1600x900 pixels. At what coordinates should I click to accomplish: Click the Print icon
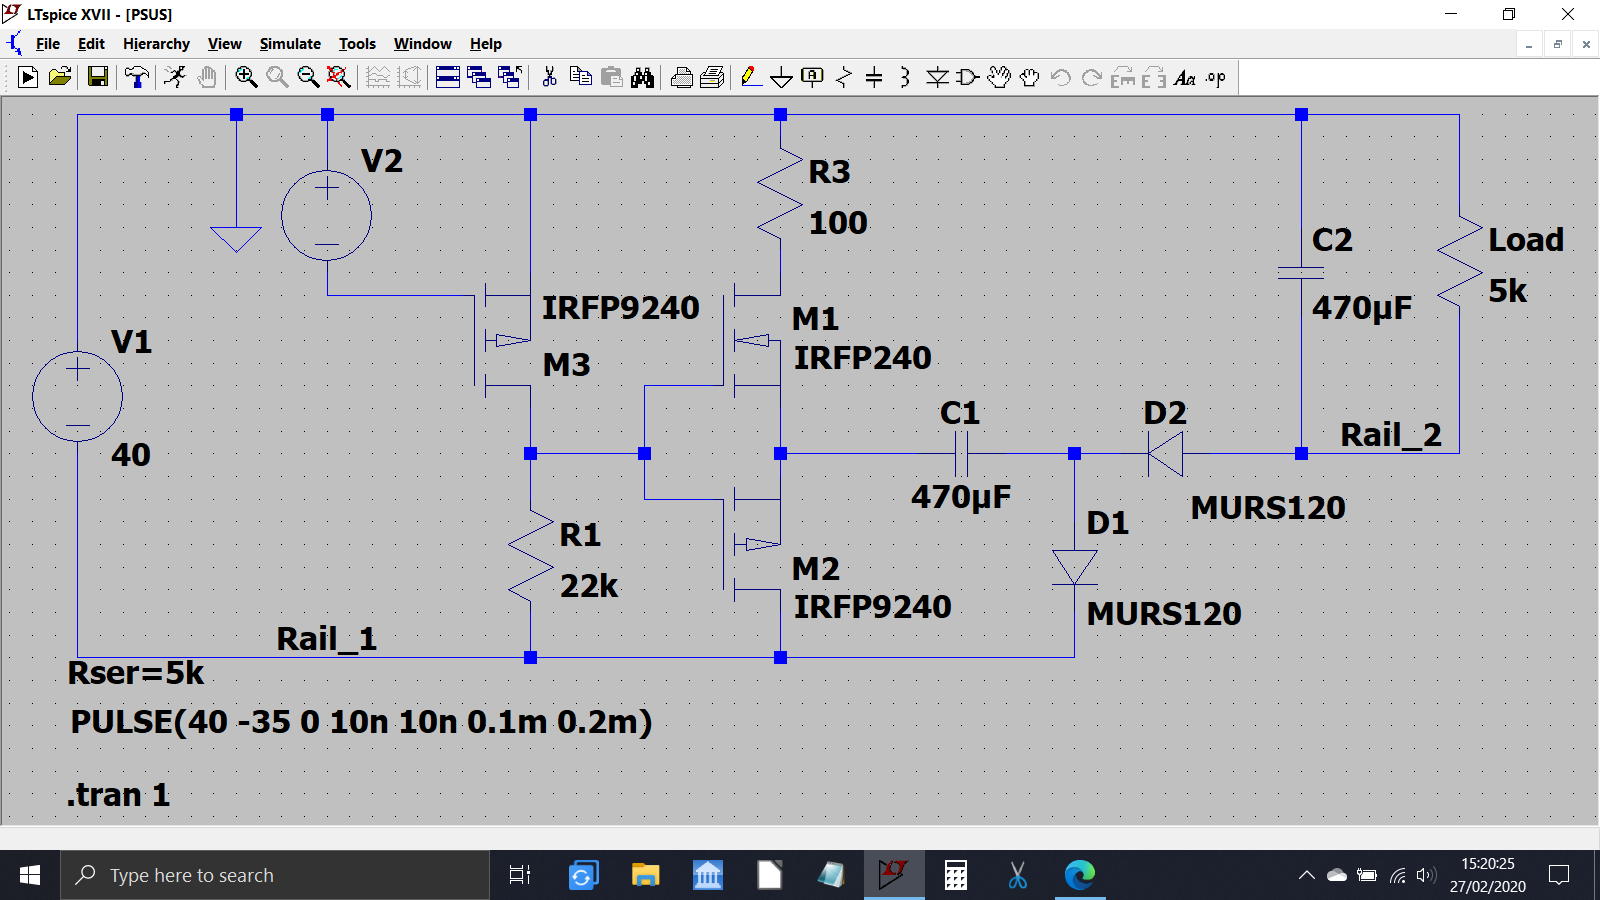(x=682, y=77)
